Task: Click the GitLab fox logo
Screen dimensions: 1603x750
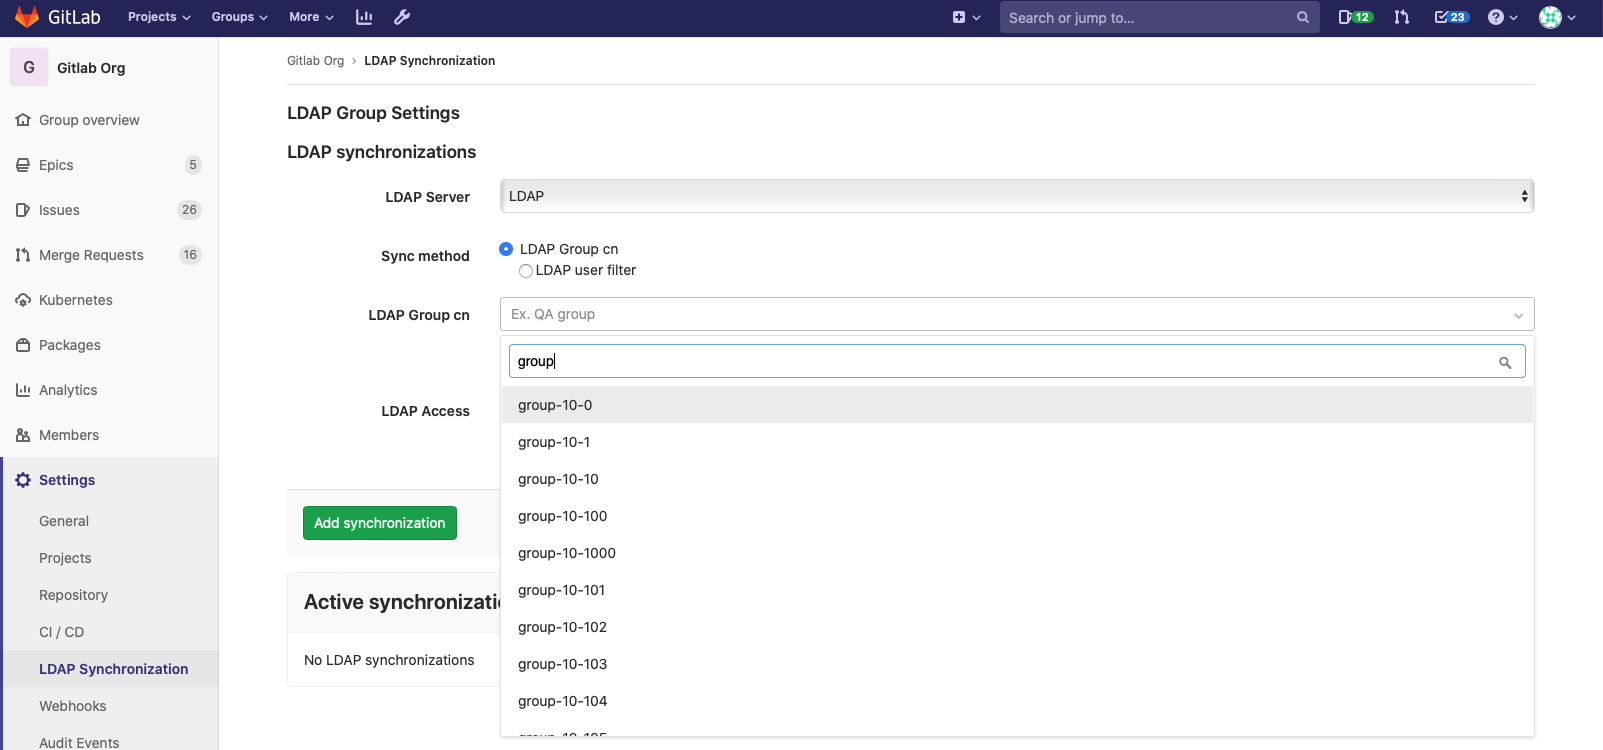Action: (27, 17)
